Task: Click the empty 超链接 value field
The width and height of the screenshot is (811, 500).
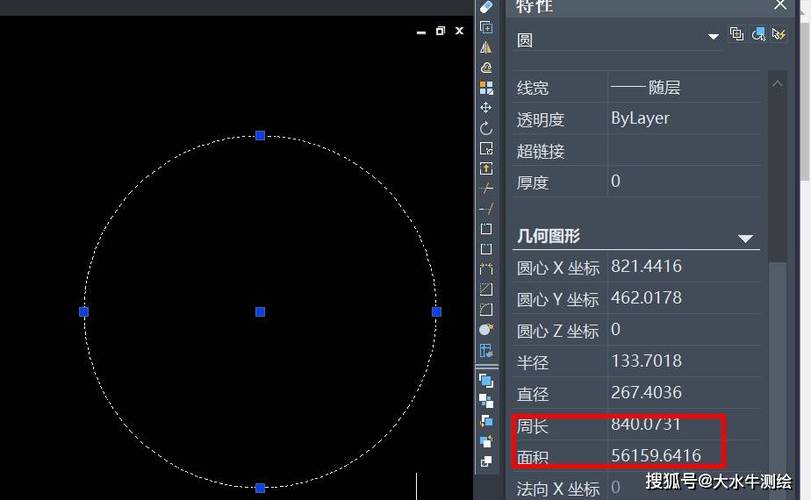Action: pyautogui.click(x=684, y=150)
